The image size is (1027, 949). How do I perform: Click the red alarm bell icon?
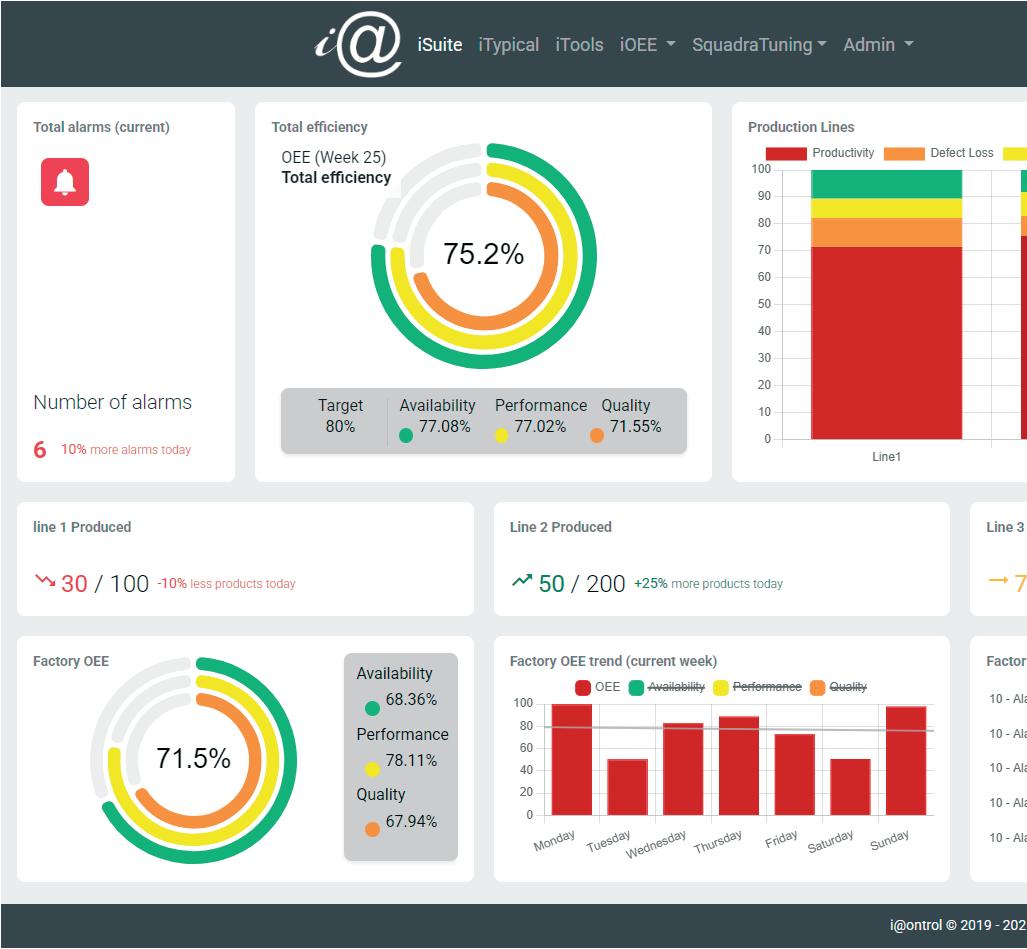click(x=65, y=182)
